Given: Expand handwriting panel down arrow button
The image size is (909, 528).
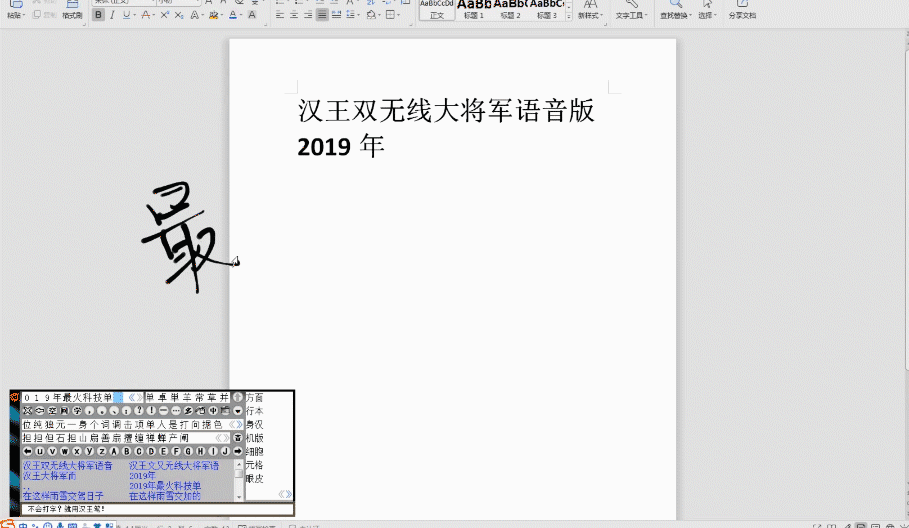Looking at the screenshot, I should (238, 411).
